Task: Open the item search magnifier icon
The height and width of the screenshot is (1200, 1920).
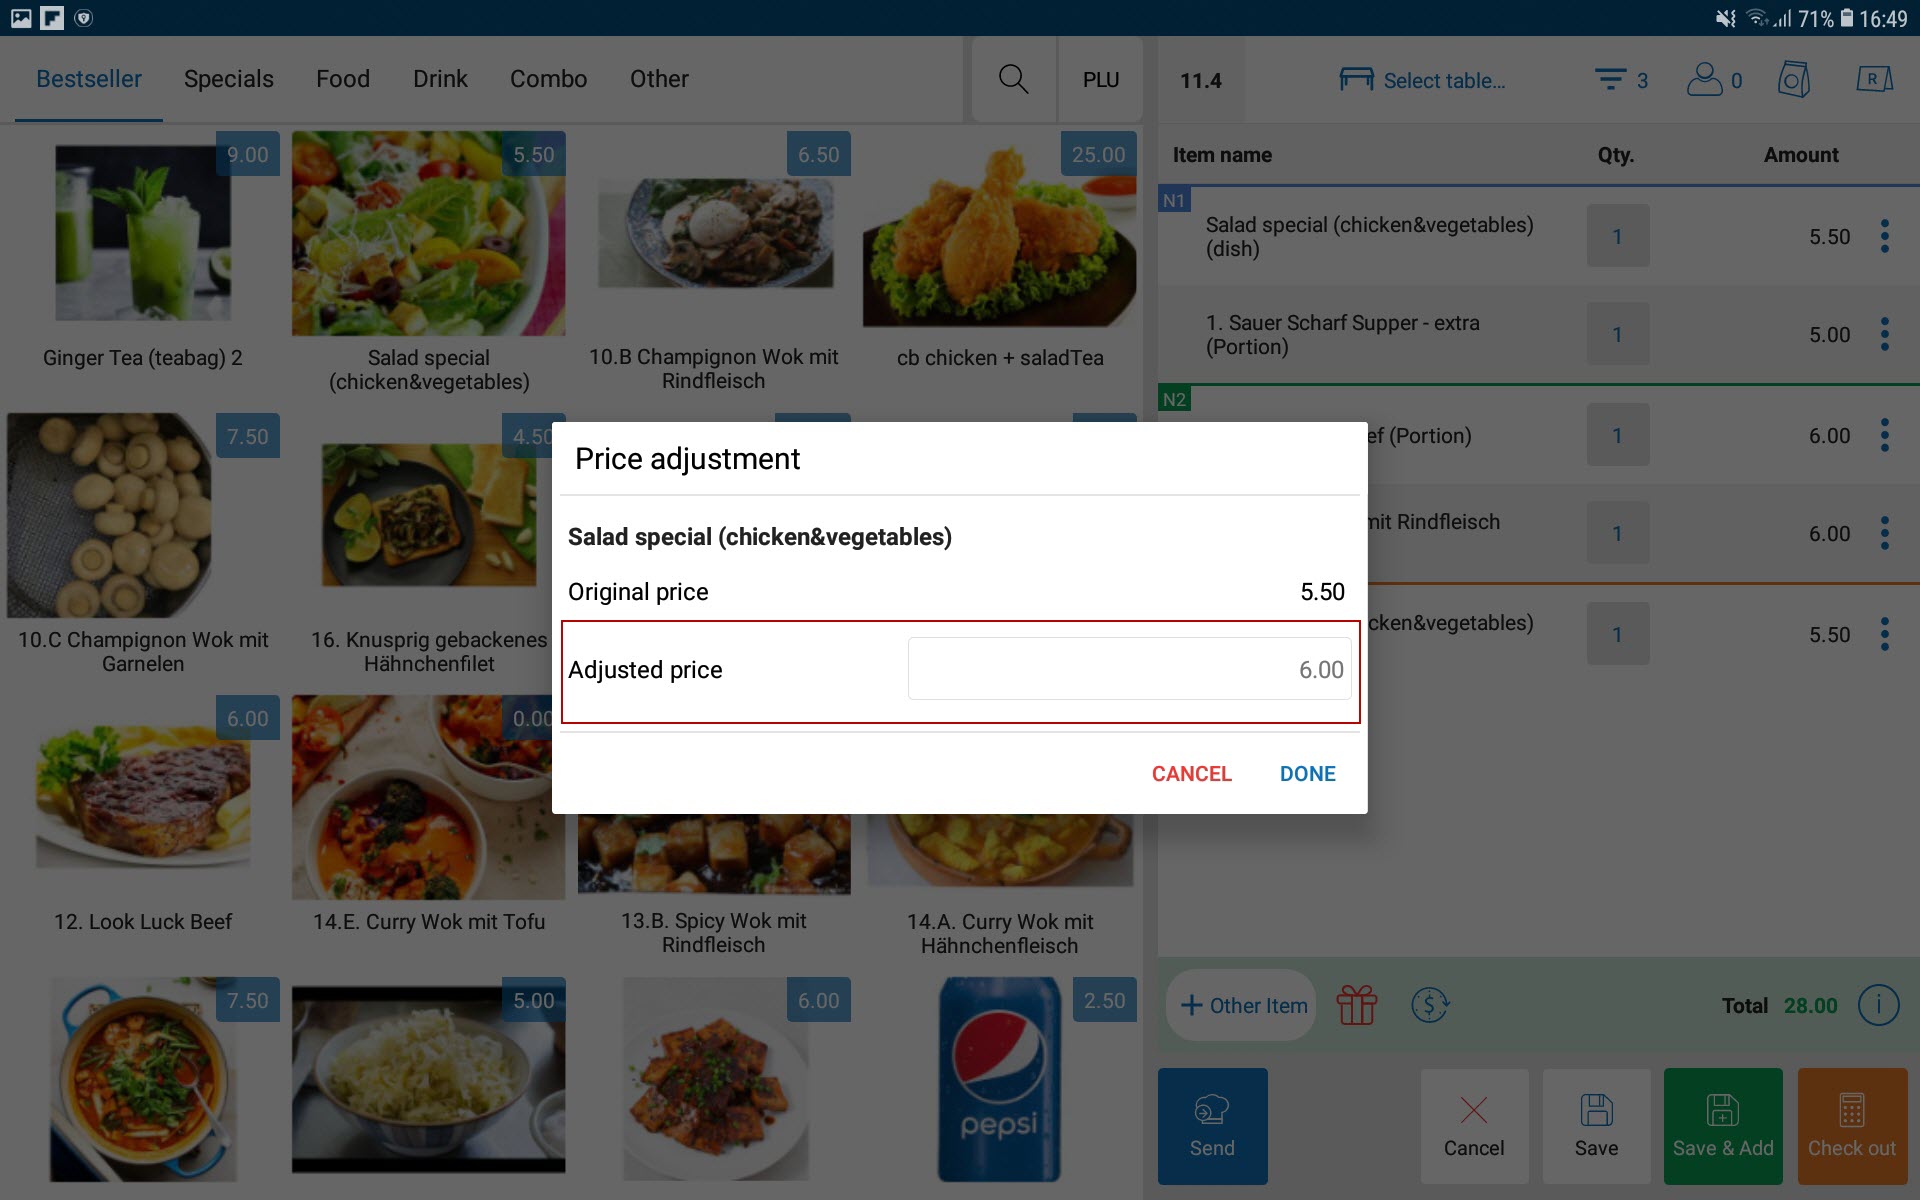Action: [1013, 79]
